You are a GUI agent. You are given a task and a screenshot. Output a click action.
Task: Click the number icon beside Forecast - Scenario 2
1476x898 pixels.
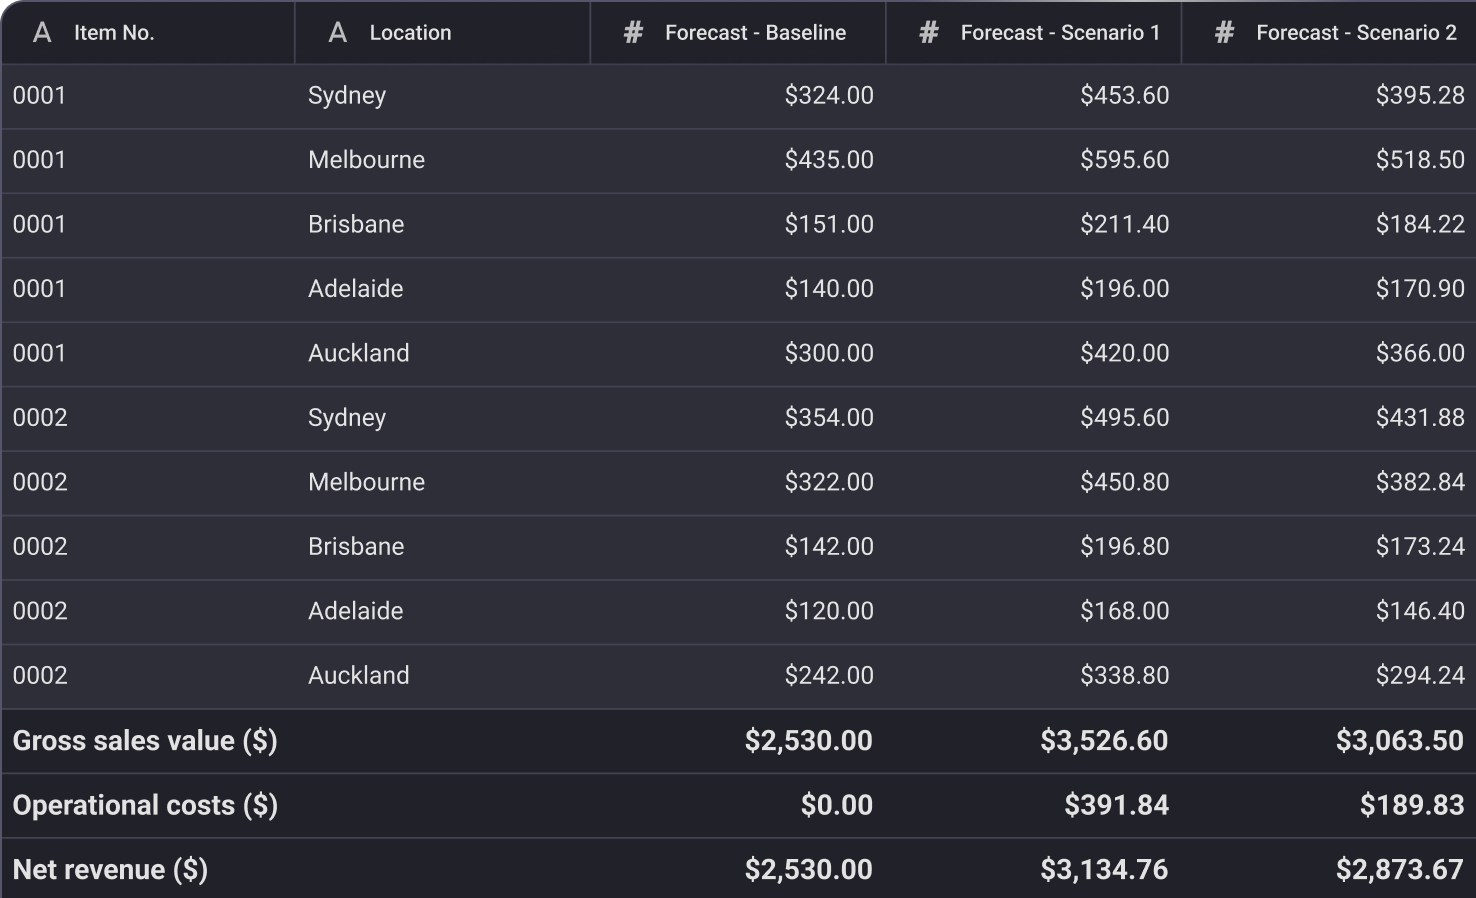[1224, 33]
